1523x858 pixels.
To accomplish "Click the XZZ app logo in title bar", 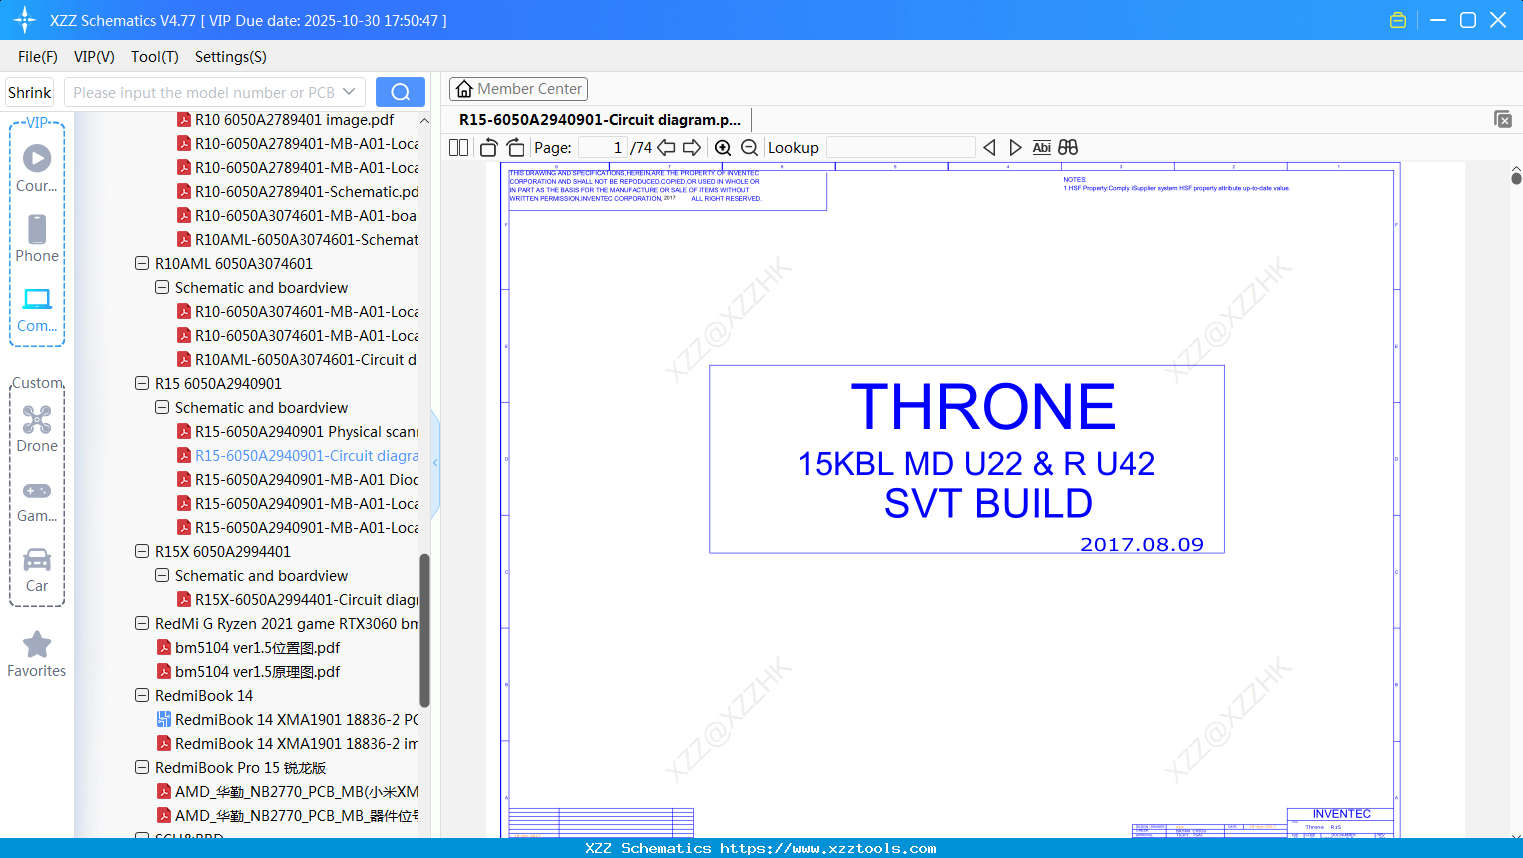I will pos(25,20).
